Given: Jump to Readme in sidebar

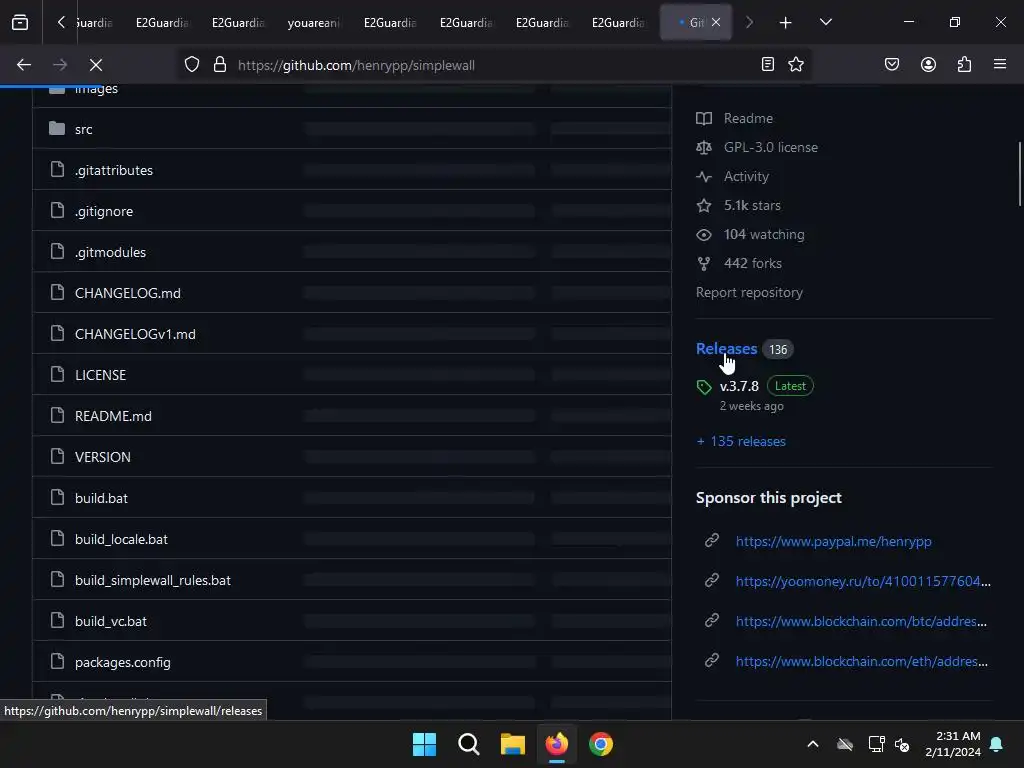Looking at the screenshot, I should coord(748,118).
